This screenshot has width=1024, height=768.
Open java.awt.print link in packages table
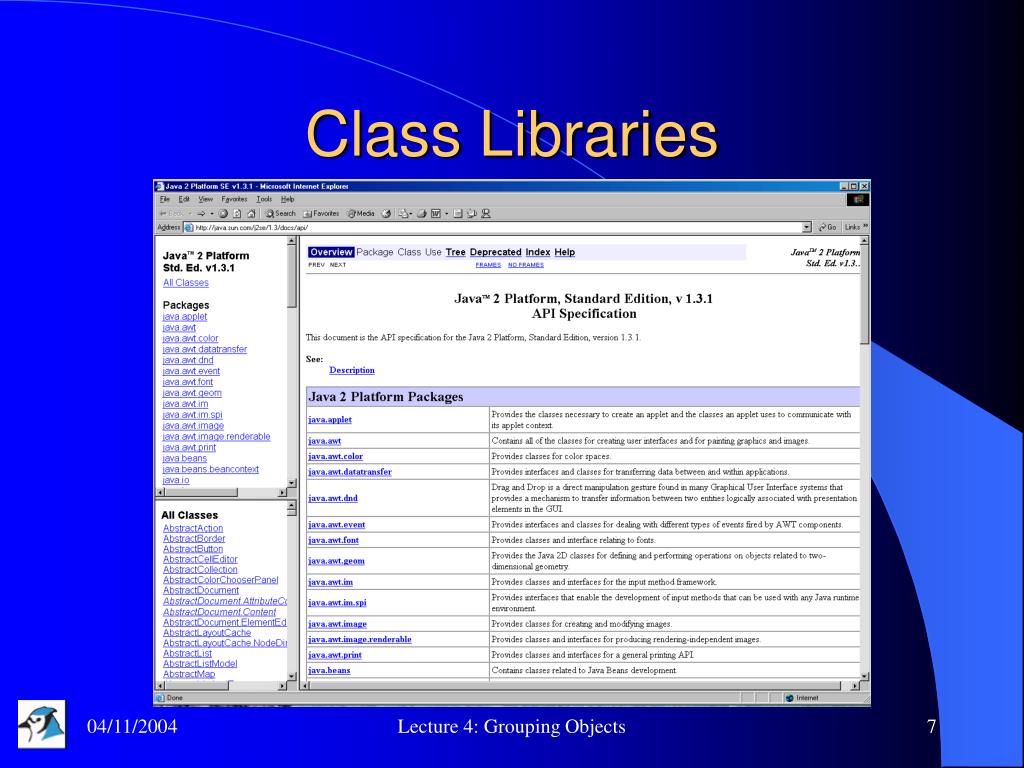pyautogui.click(x=335, y=655)
